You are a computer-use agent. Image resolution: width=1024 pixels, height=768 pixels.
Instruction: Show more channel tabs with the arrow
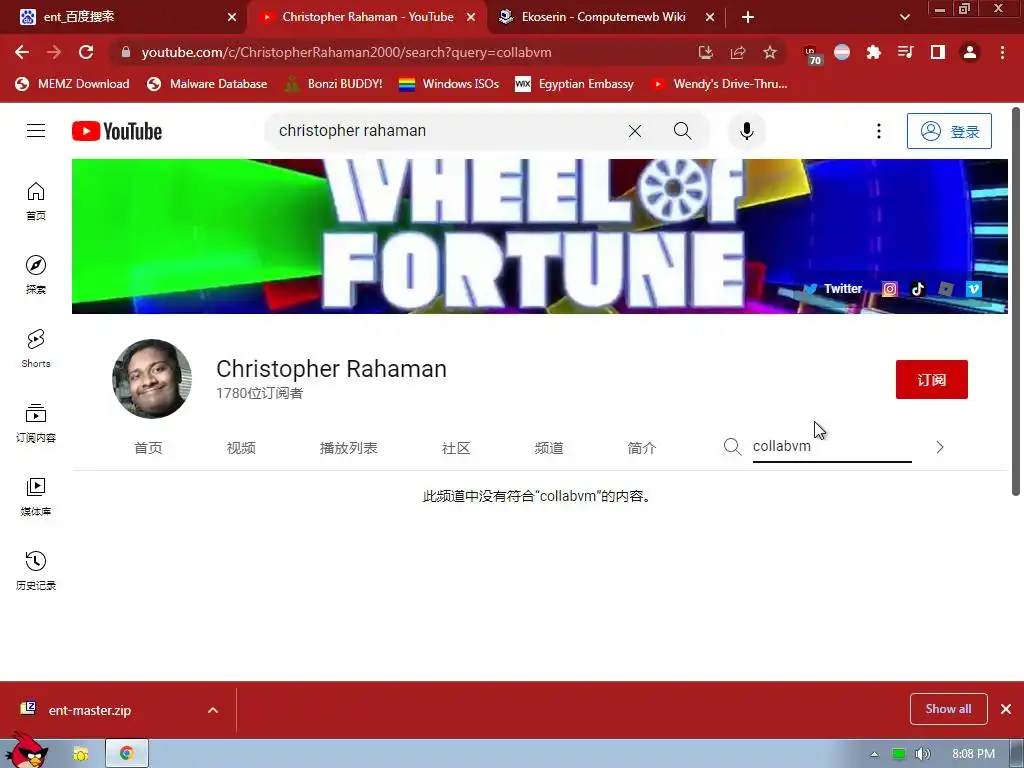[940, 447]
